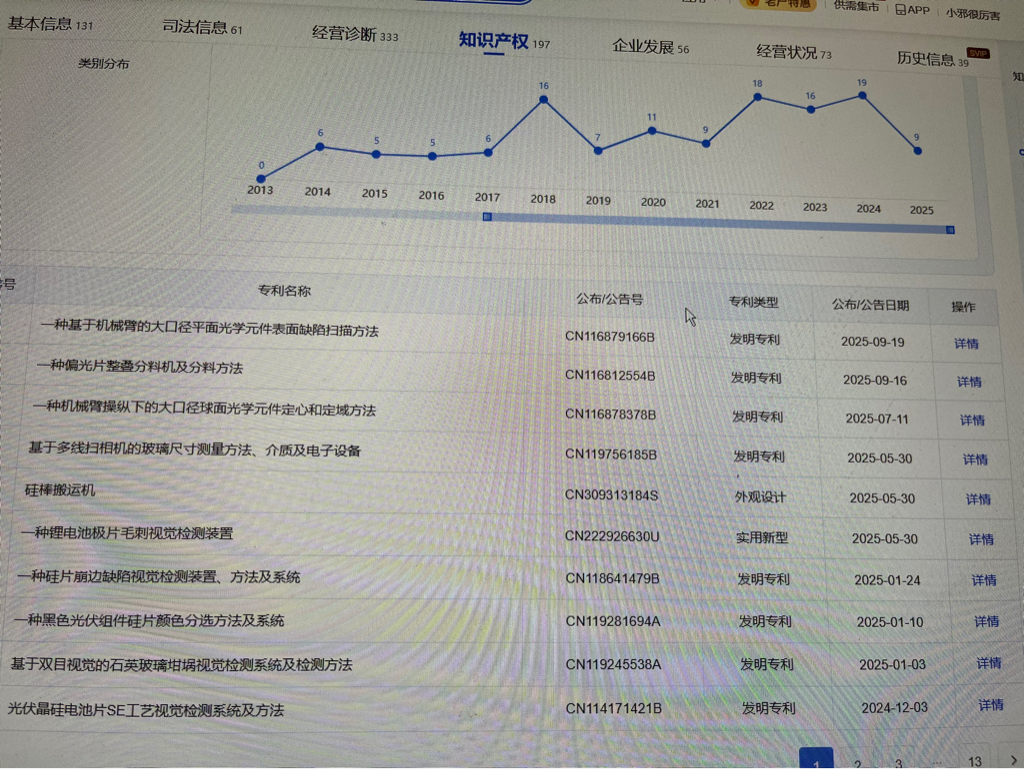Click the 2022 data point labeled 18

pos(757,97)
